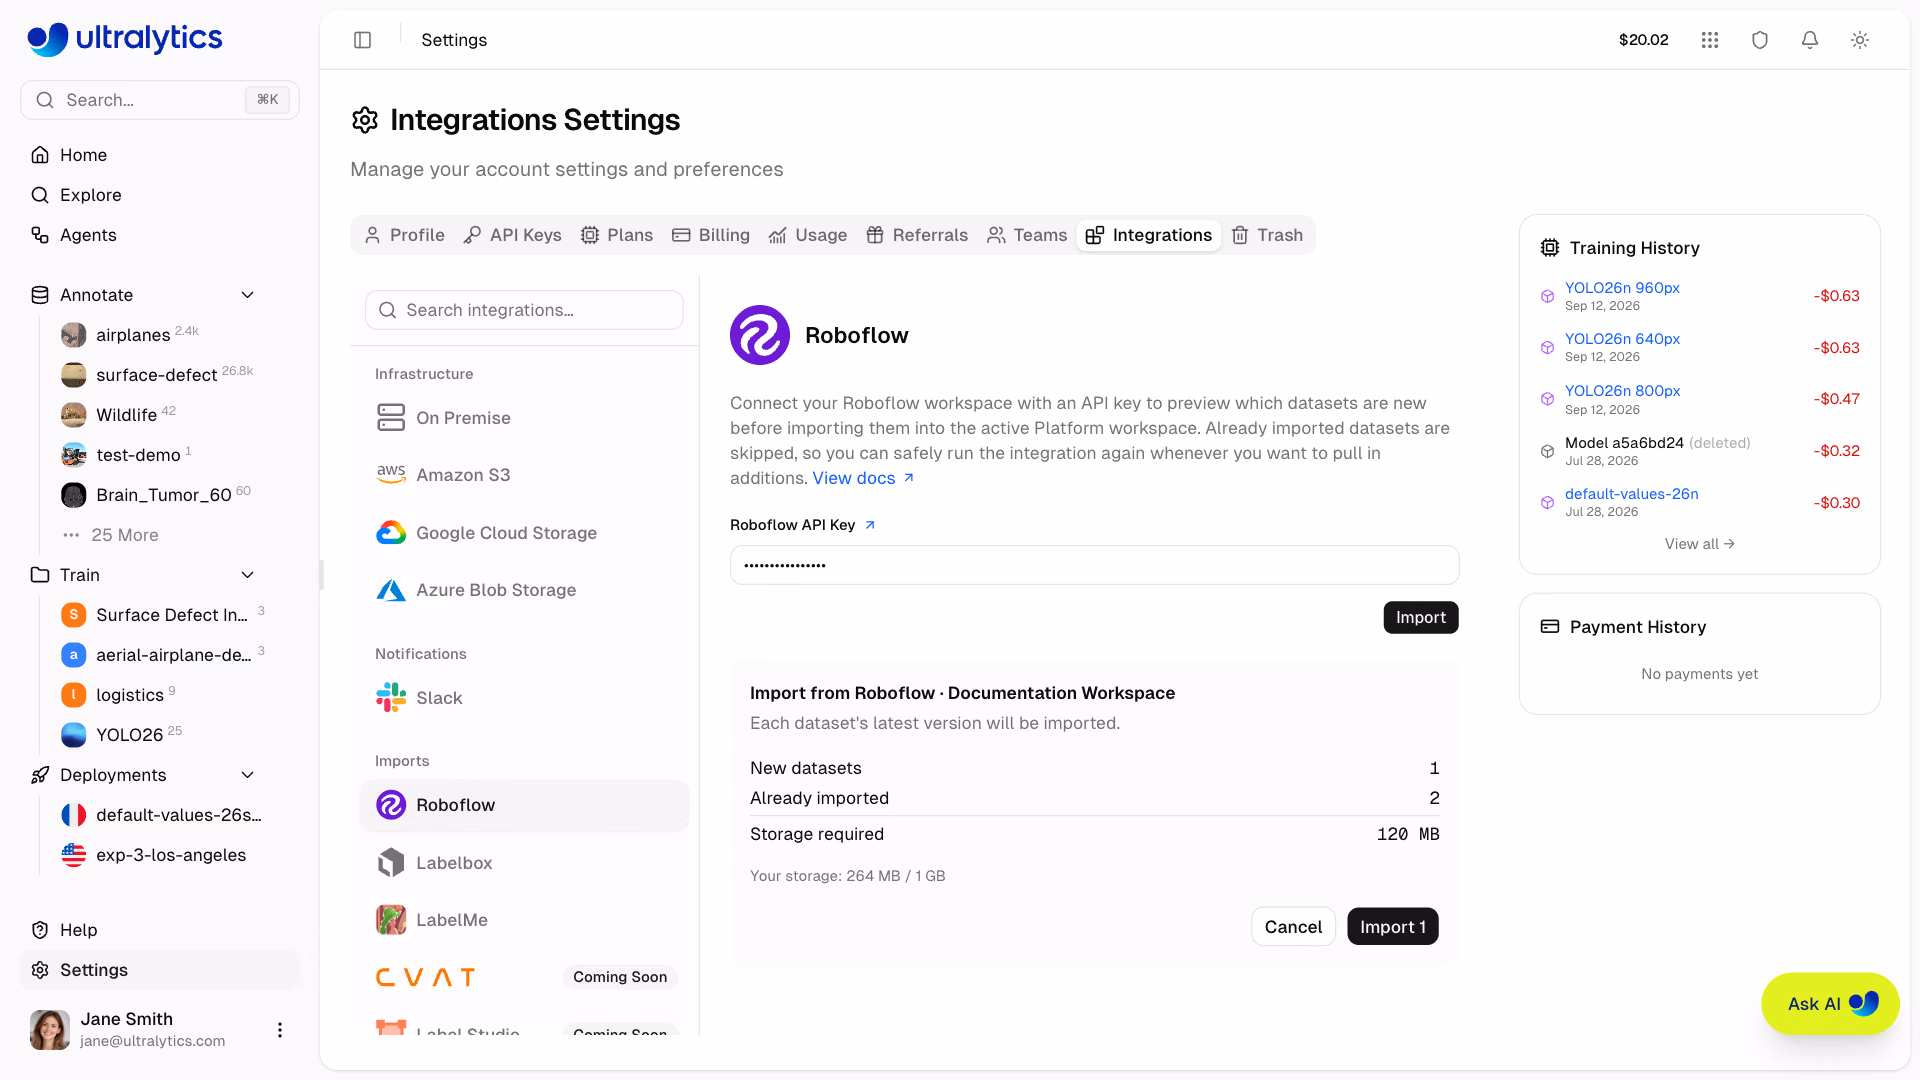This screenshot has height=1080, width=1920.
Task: Open the Brain_Tumor_60 dataset
Action: point(158,495)
